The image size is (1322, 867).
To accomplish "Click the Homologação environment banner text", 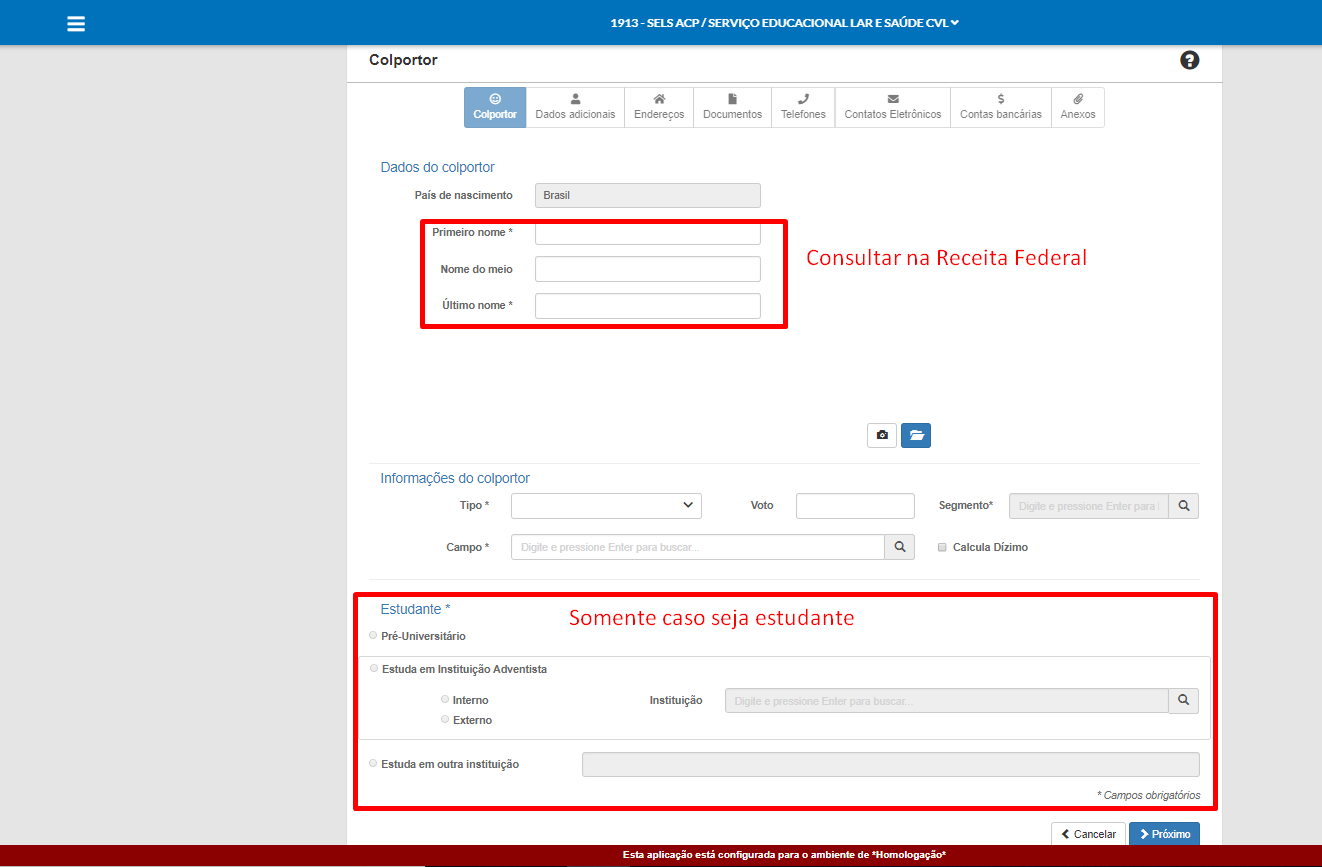I will tap(784, 855).
